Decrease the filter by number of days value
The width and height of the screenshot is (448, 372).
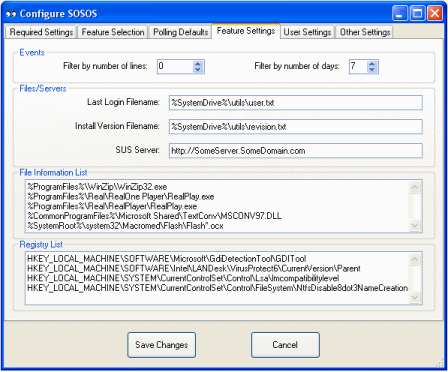click(372, 70)
